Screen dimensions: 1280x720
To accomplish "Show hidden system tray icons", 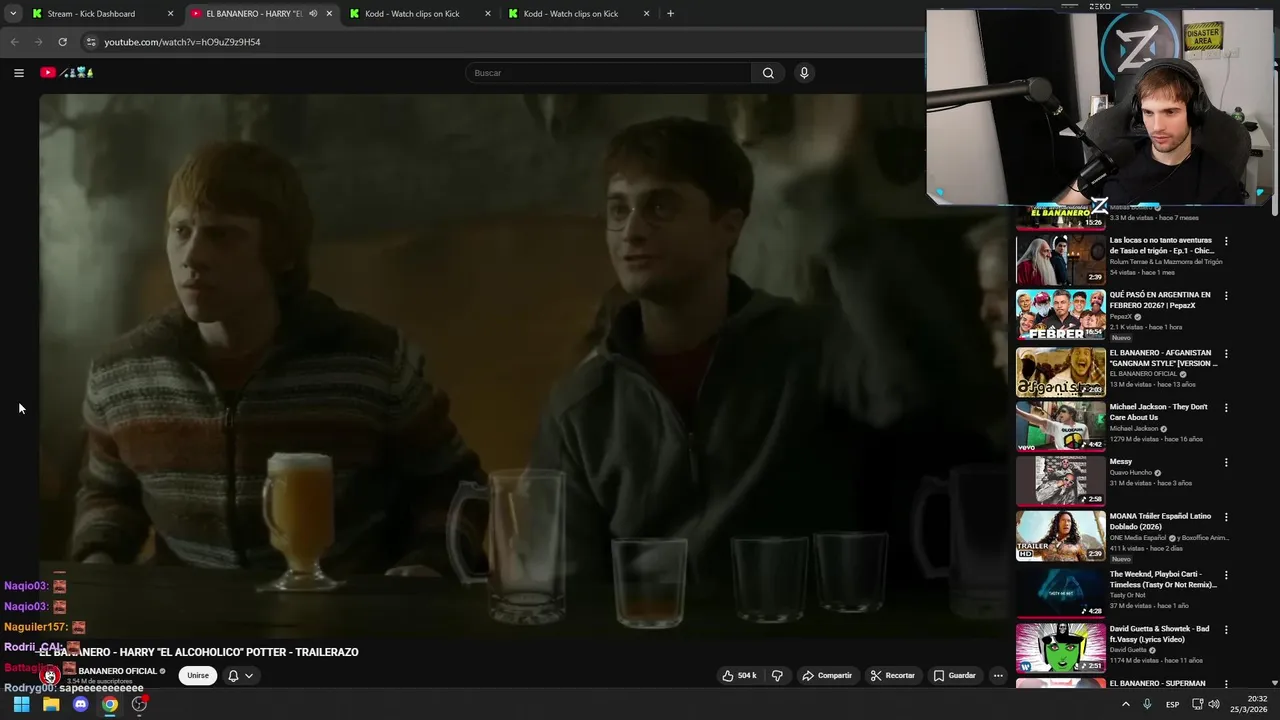I will (1125, 704).
